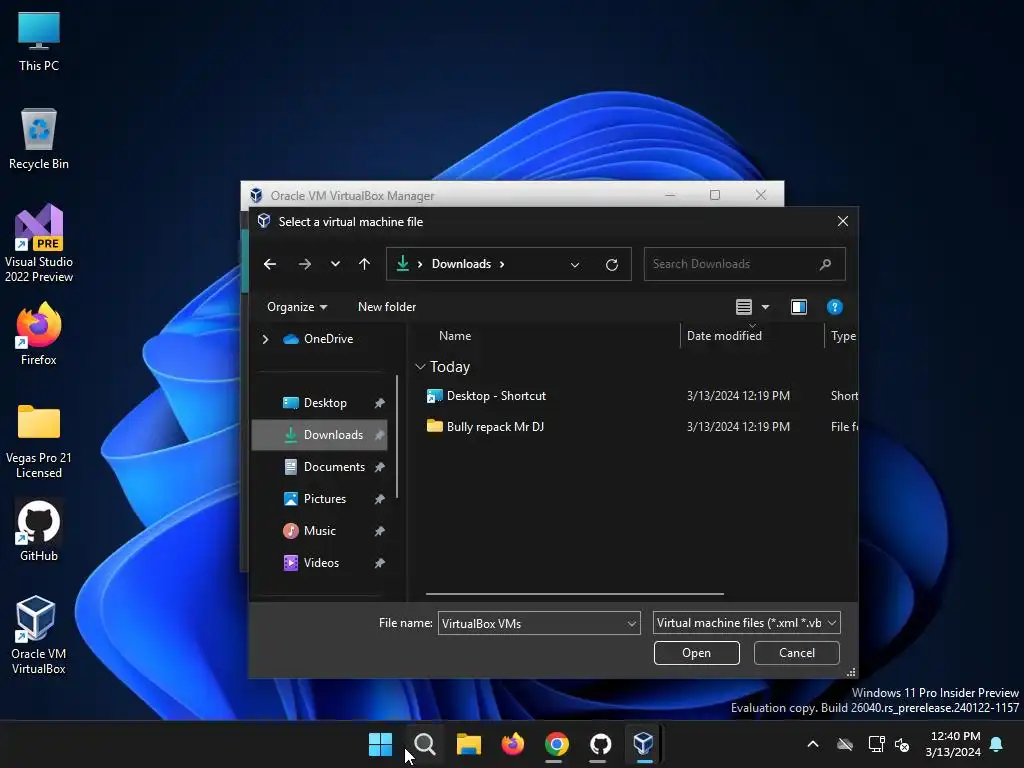This screenshot has height=768, width=1024.
Task: Click the pin icon next to Desktop
Action: (x=379, y=403)
